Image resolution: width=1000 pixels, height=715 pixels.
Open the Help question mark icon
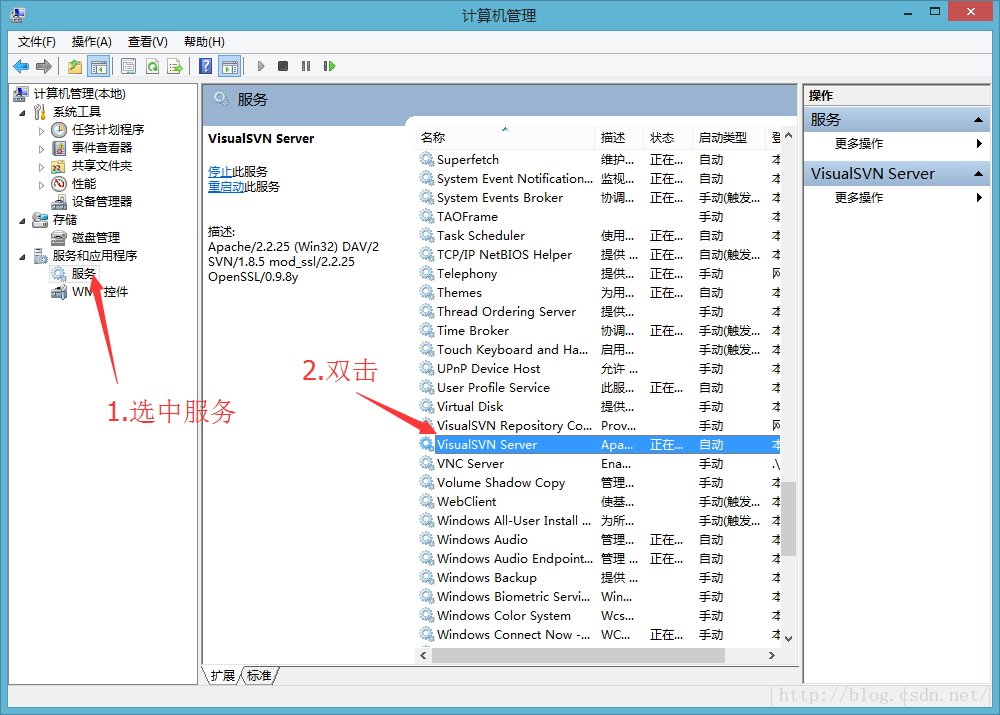click(x=205, y=66)
